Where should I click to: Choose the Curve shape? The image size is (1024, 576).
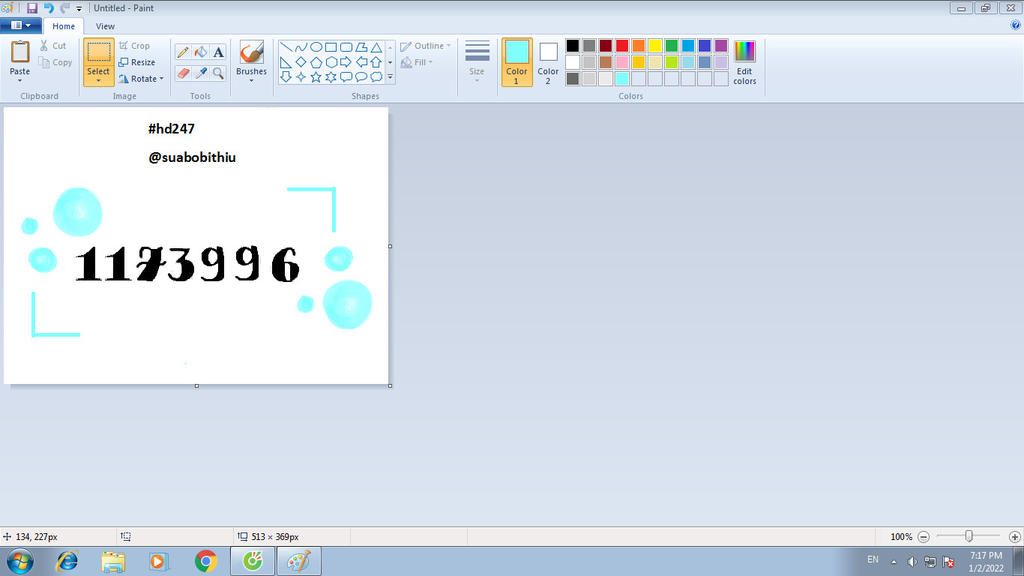coord(300,47)
